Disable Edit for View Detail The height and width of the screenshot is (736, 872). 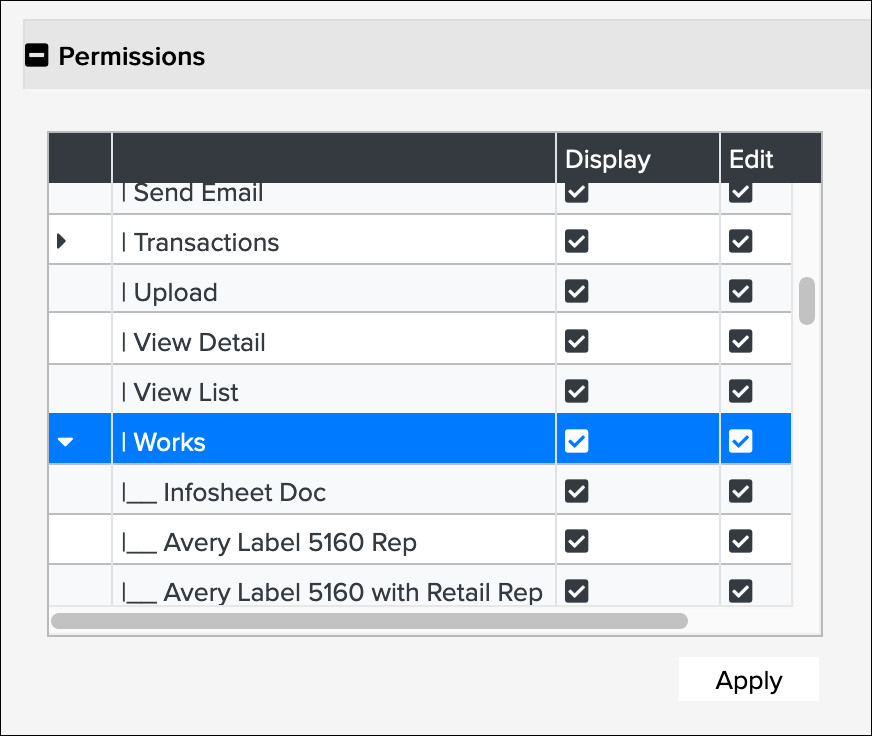pos(740,341)
